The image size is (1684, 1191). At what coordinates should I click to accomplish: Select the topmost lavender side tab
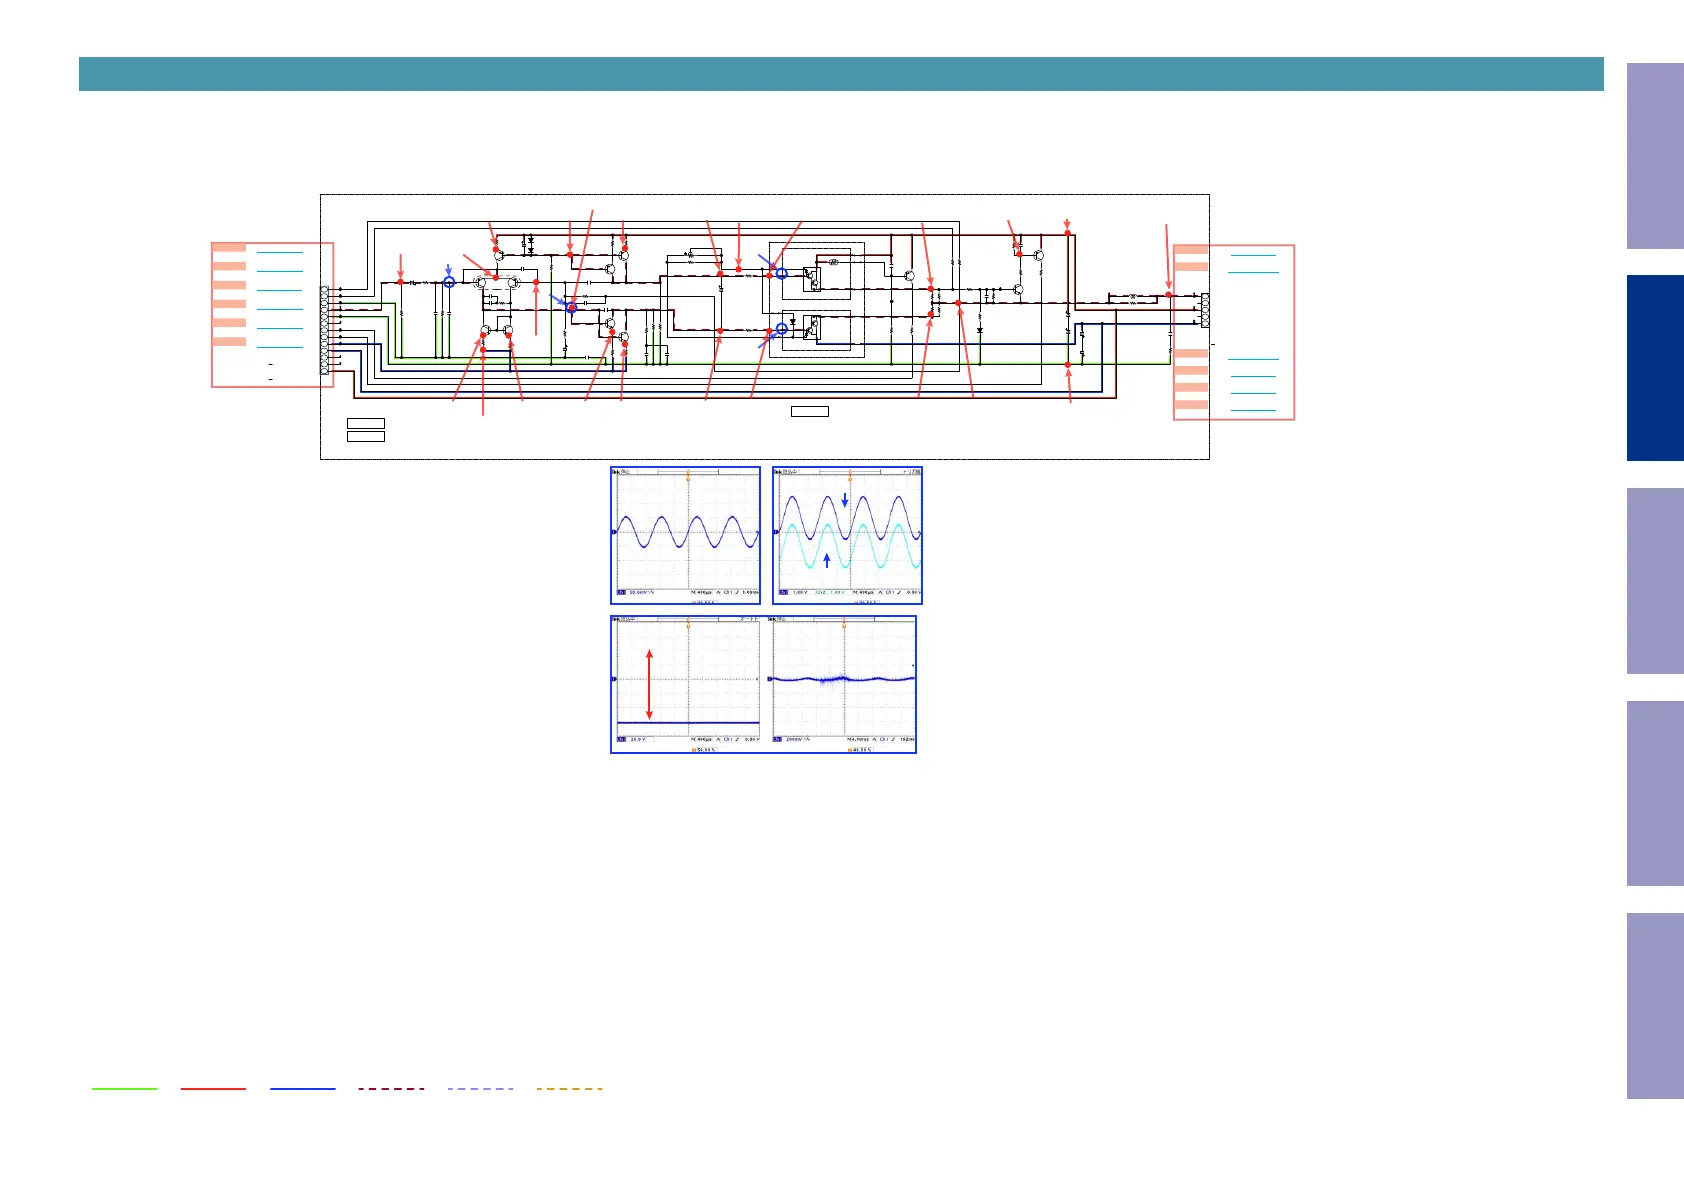click(1655, 156)
